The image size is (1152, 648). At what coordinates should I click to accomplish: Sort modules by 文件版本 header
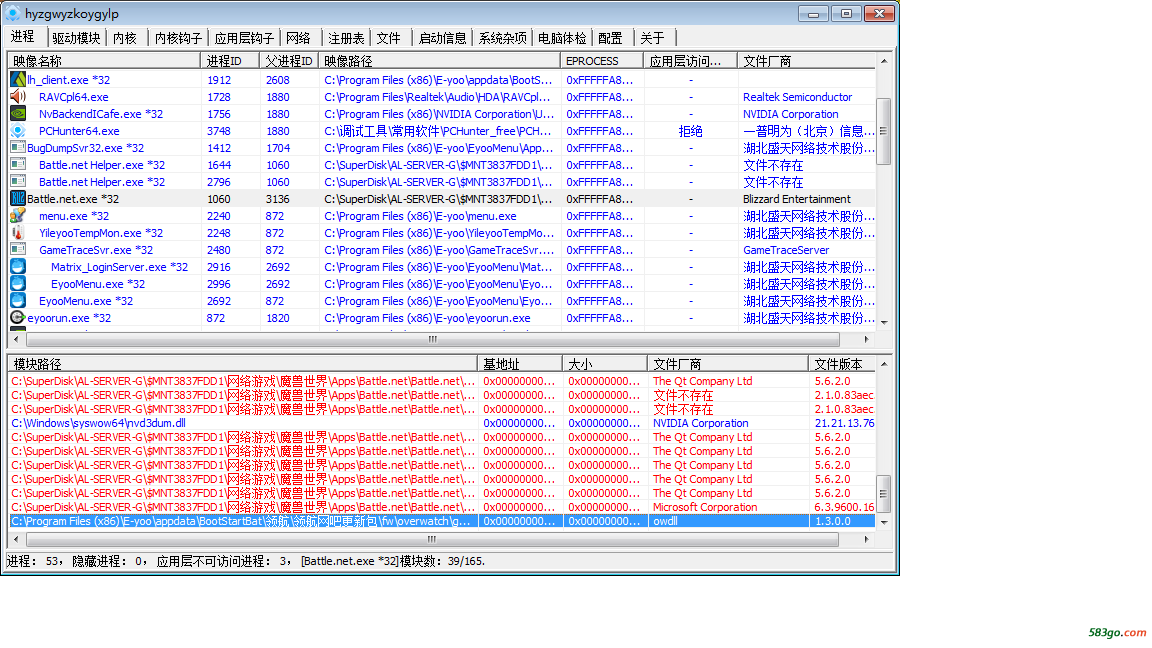842,364
